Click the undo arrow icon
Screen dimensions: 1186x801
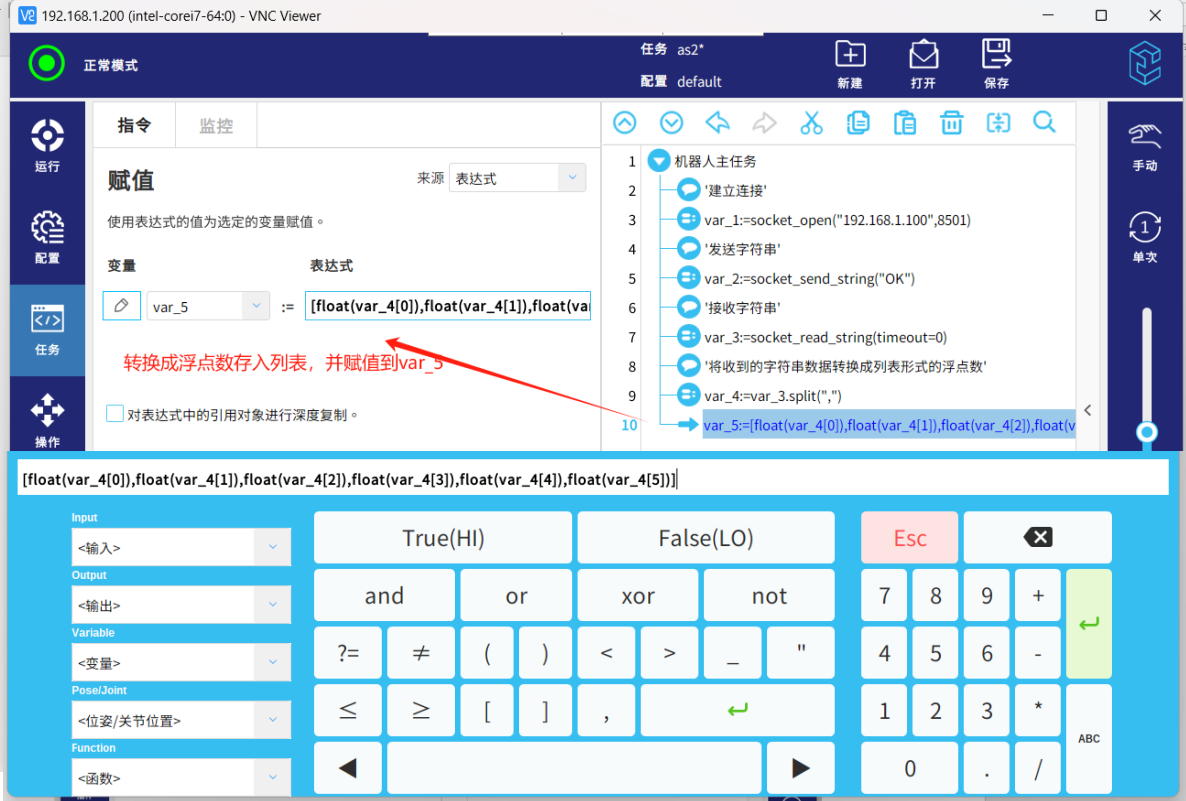[x=717, y=123]
